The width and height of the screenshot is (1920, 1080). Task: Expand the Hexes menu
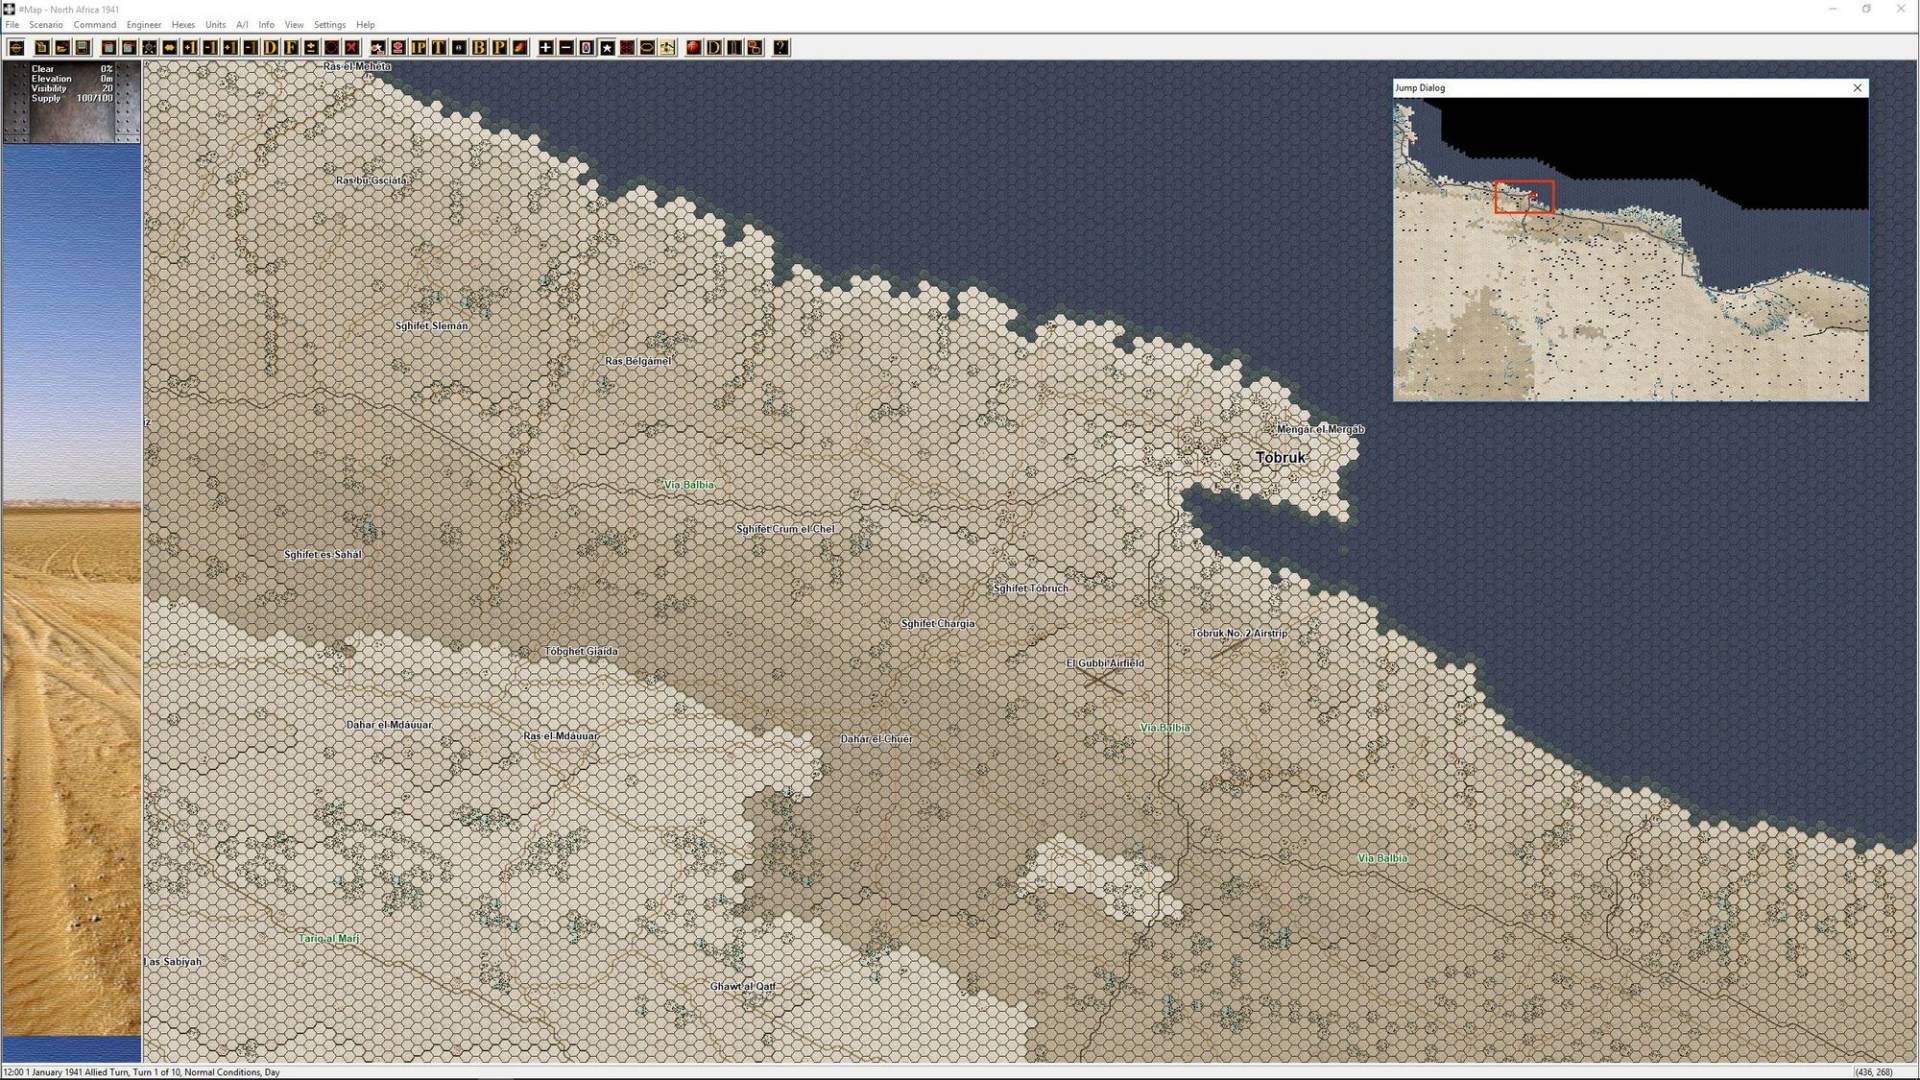(x=183, y=24)
